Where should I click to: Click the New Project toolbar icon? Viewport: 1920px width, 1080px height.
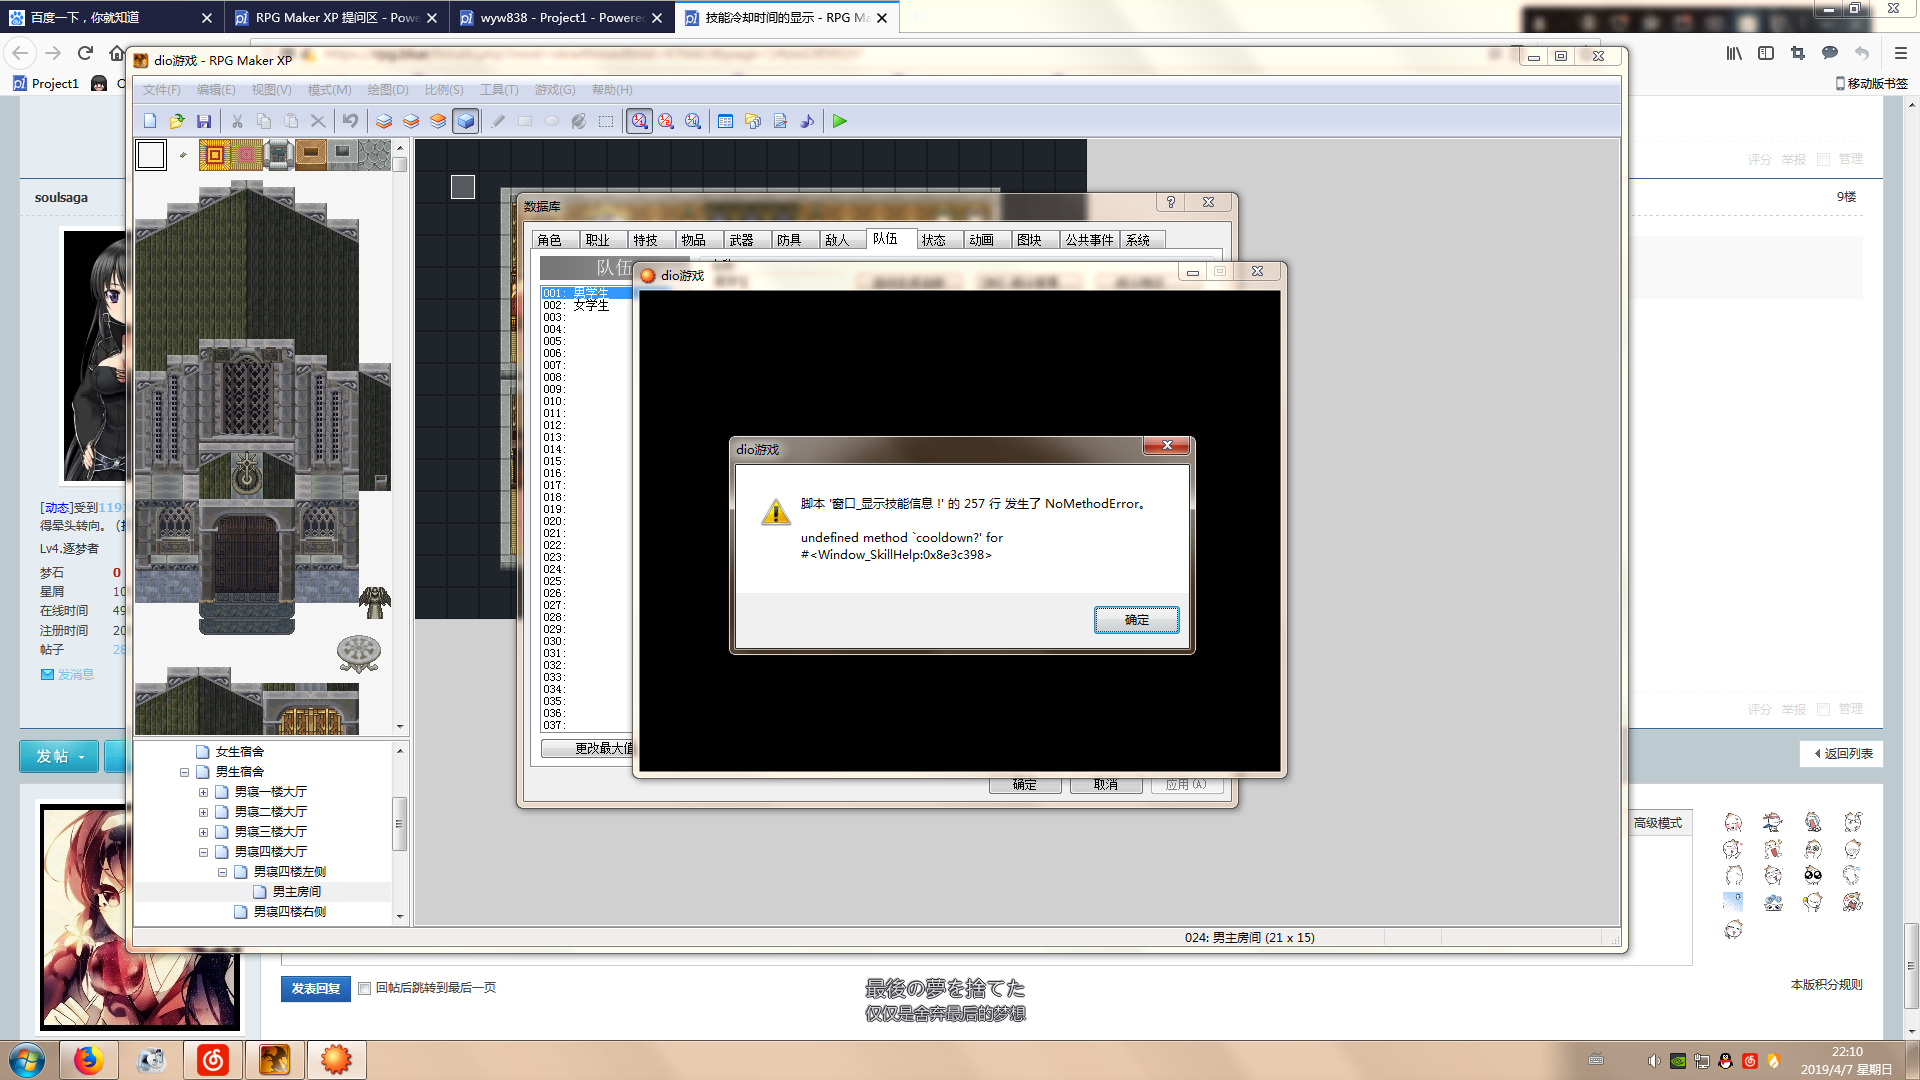(x=150, y=121)
